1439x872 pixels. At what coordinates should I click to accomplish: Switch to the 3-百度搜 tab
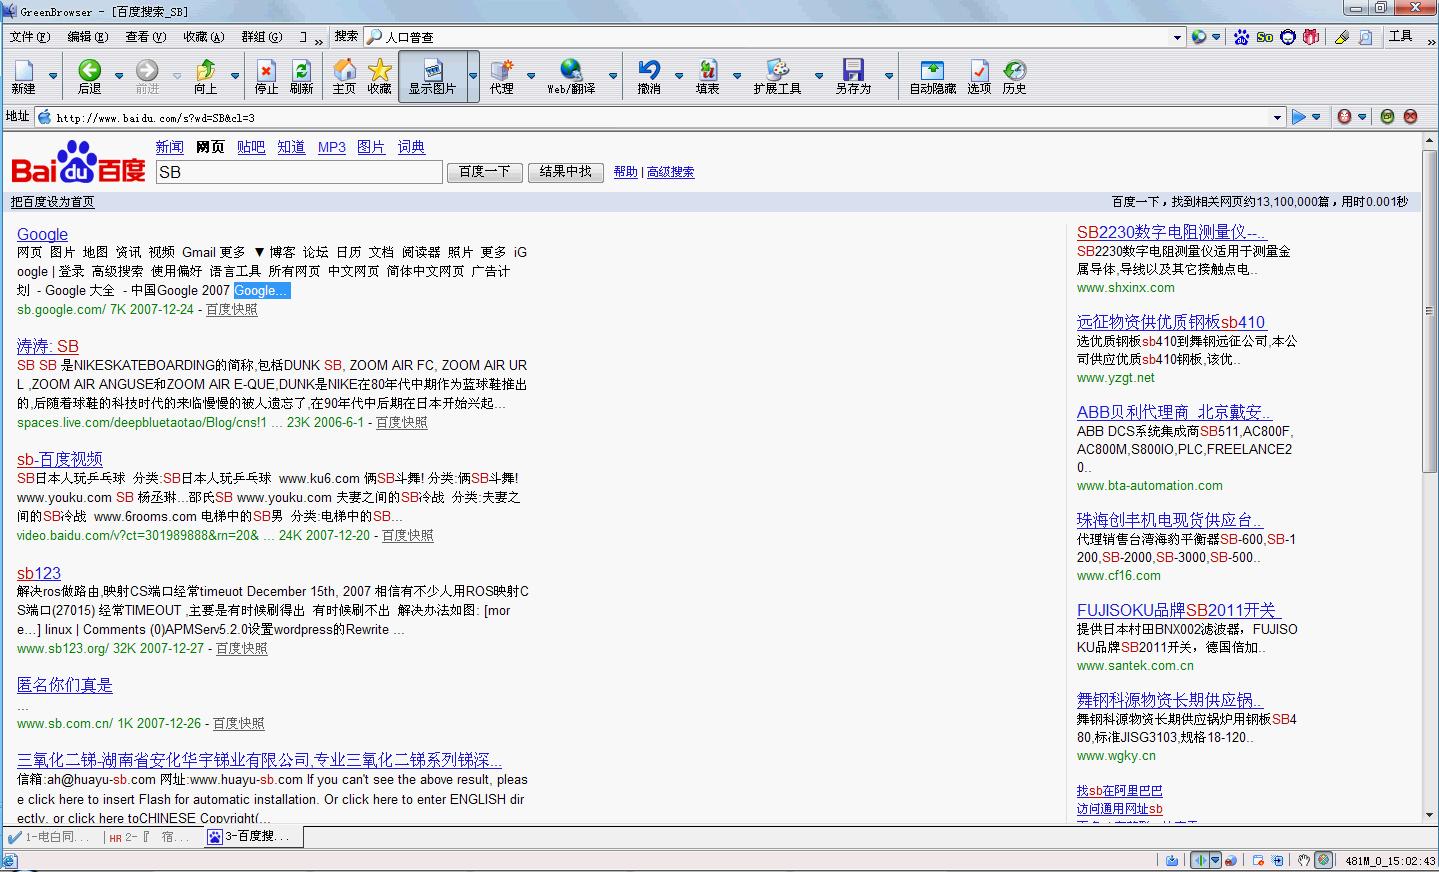point(248,836)
